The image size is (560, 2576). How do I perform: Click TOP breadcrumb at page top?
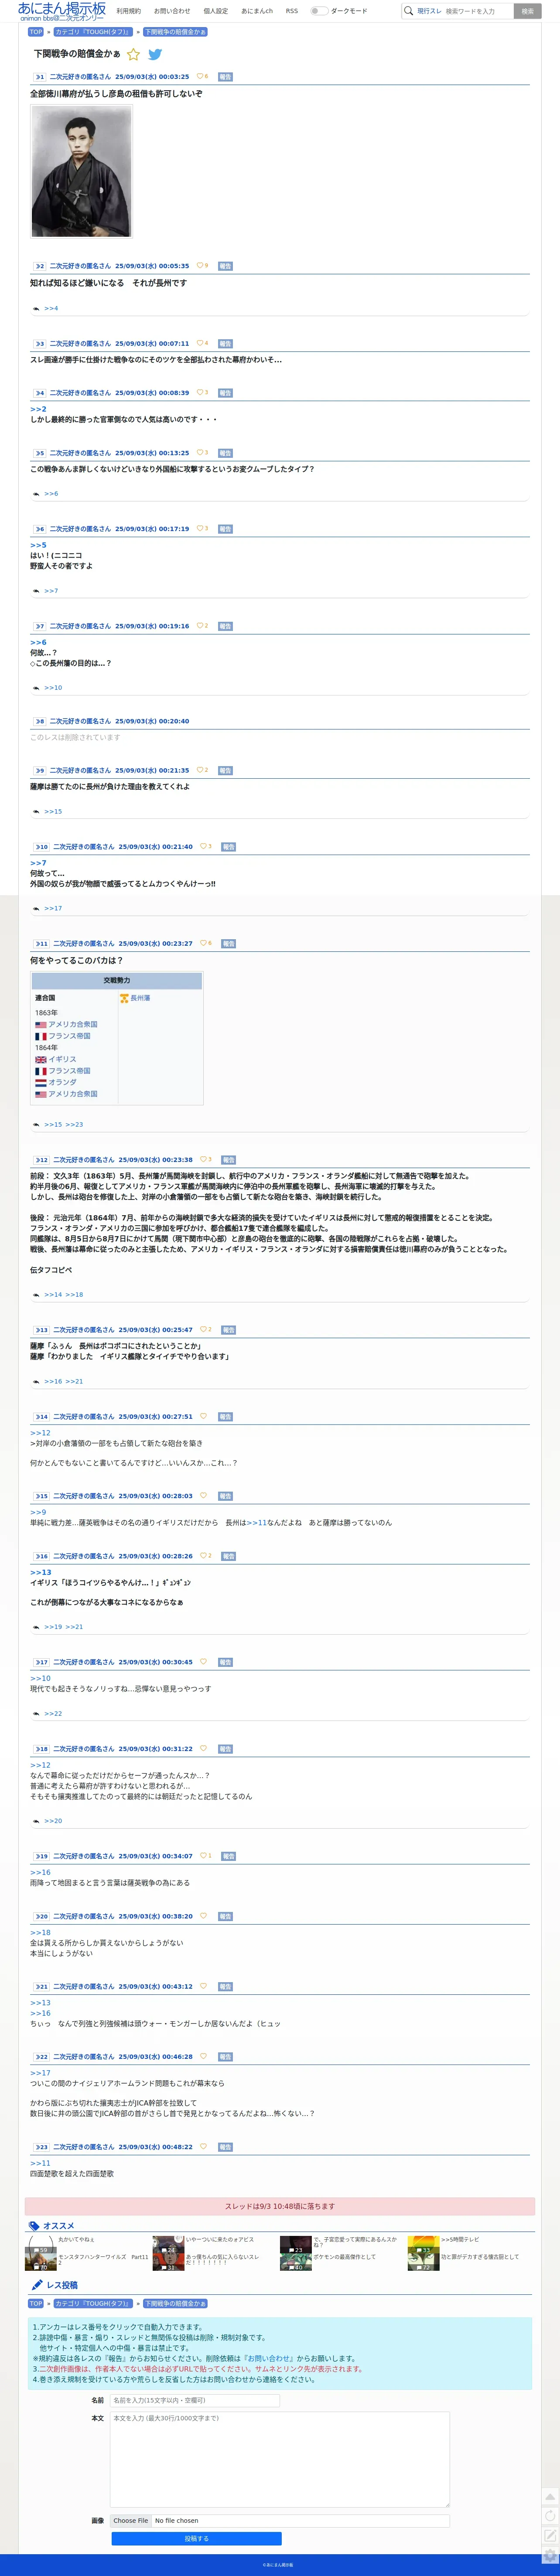pyautogui.click(x=36, y=32)
